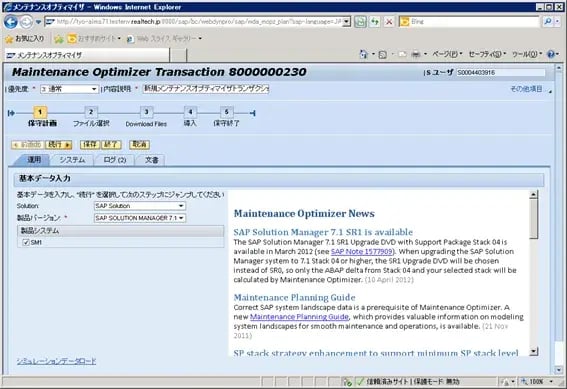Open the Web スライス ギャラリー link
This screenshot has width=567, height=389.
pyautogui.click(x=165, y=38)
